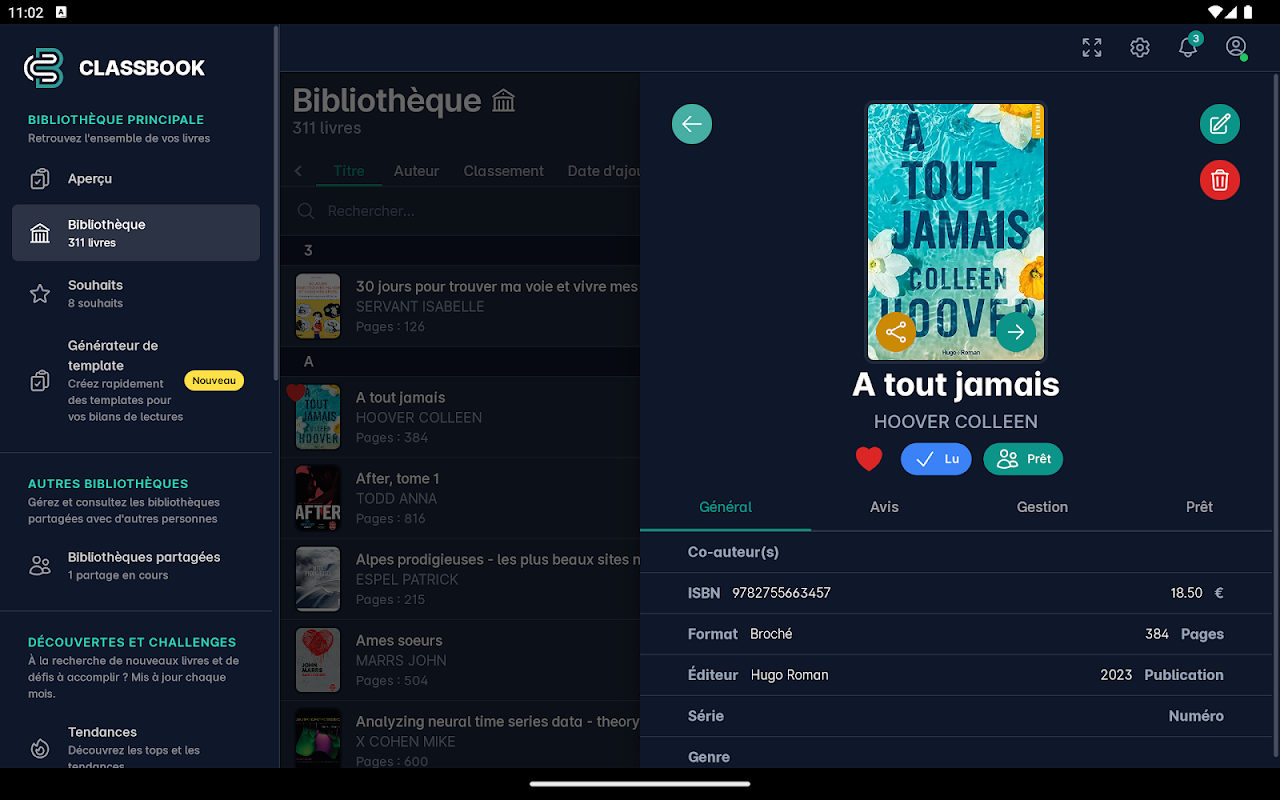Click Wi-Fi icon in status bar
1280x800 pixels.
pos(1215,12)
